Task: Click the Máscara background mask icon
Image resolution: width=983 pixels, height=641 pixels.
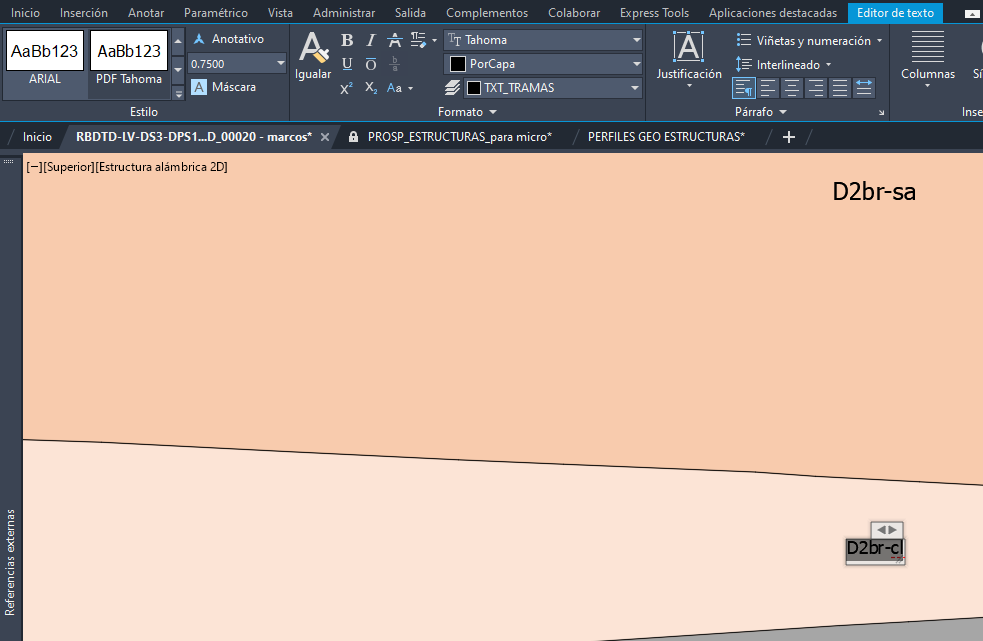Action: click(x=199, y=87)
